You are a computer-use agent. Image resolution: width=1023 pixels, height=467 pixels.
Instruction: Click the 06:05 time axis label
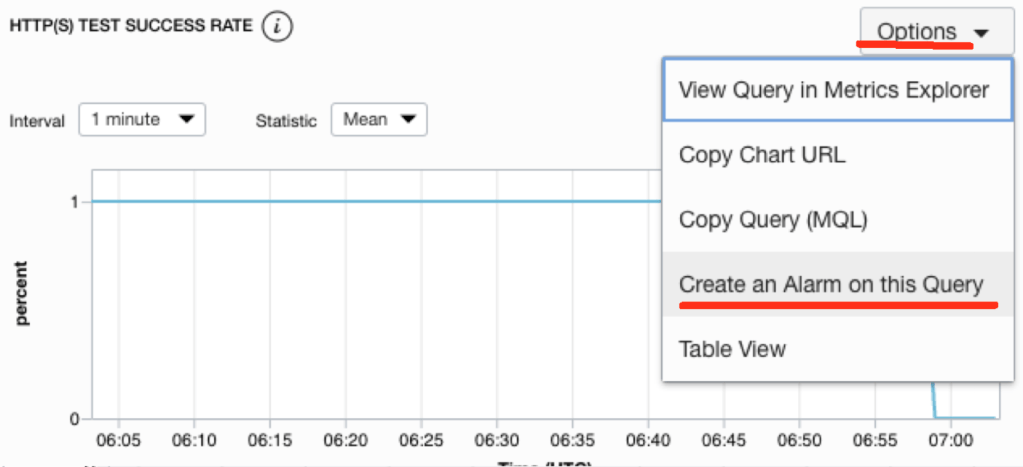click(118, 440)
